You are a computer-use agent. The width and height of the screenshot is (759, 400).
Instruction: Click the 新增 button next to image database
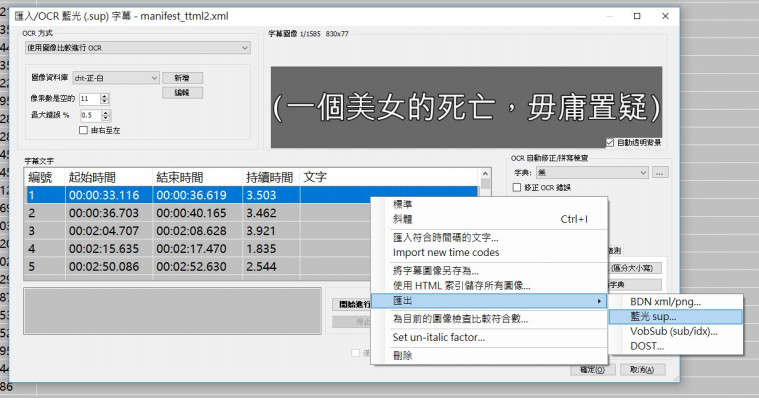click(x=182, y=77)
